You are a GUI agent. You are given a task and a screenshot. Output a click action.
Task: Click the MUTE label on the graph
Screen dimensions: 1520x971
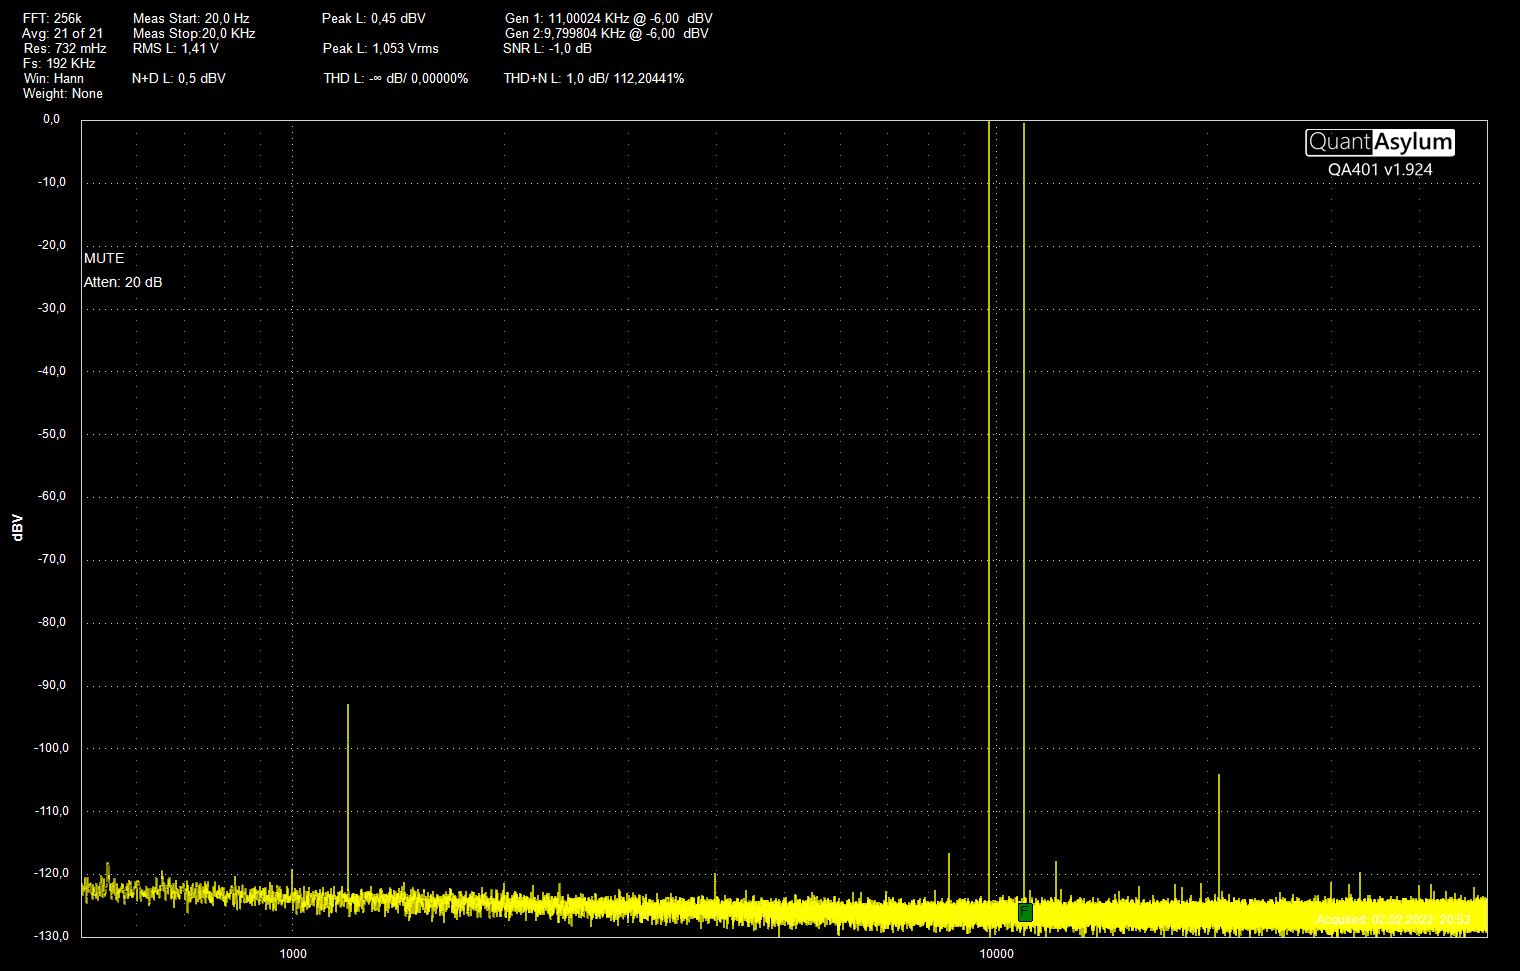[x=104, y=259]
